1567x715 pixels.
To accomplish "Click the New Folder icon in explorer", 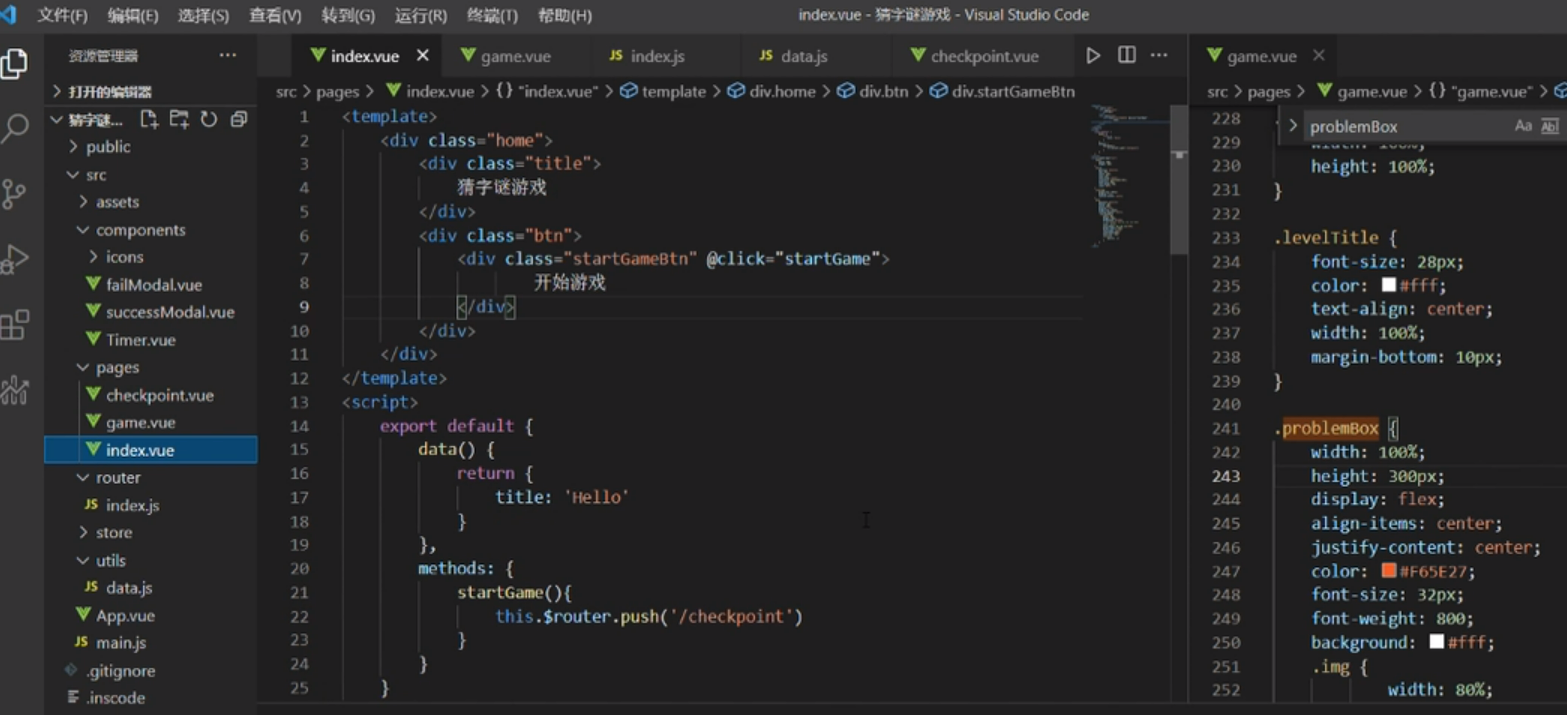I will [179, 120].
